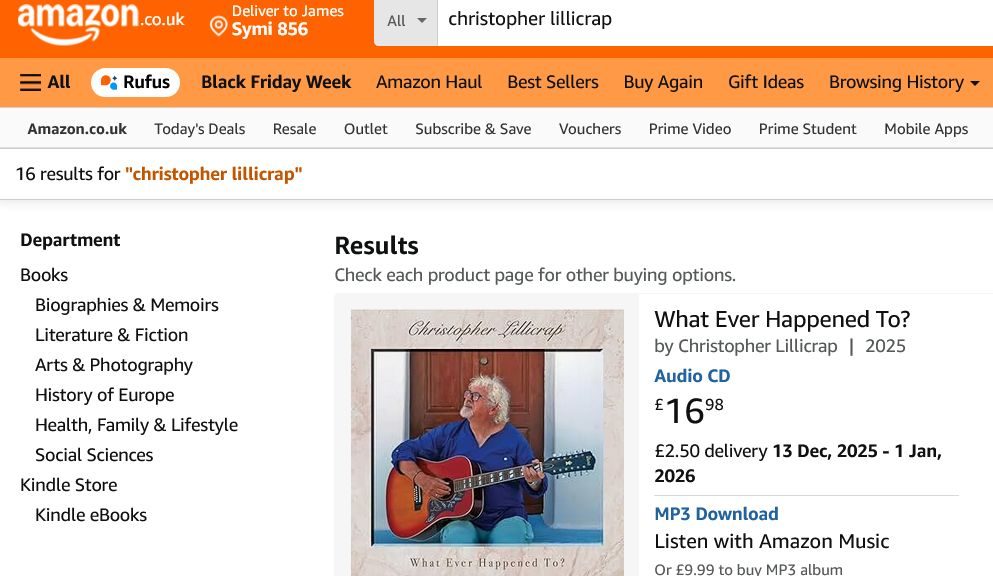Click the delivery location pin icon
The height and width of the screenshot is (576, 993).
pos(218,25)
